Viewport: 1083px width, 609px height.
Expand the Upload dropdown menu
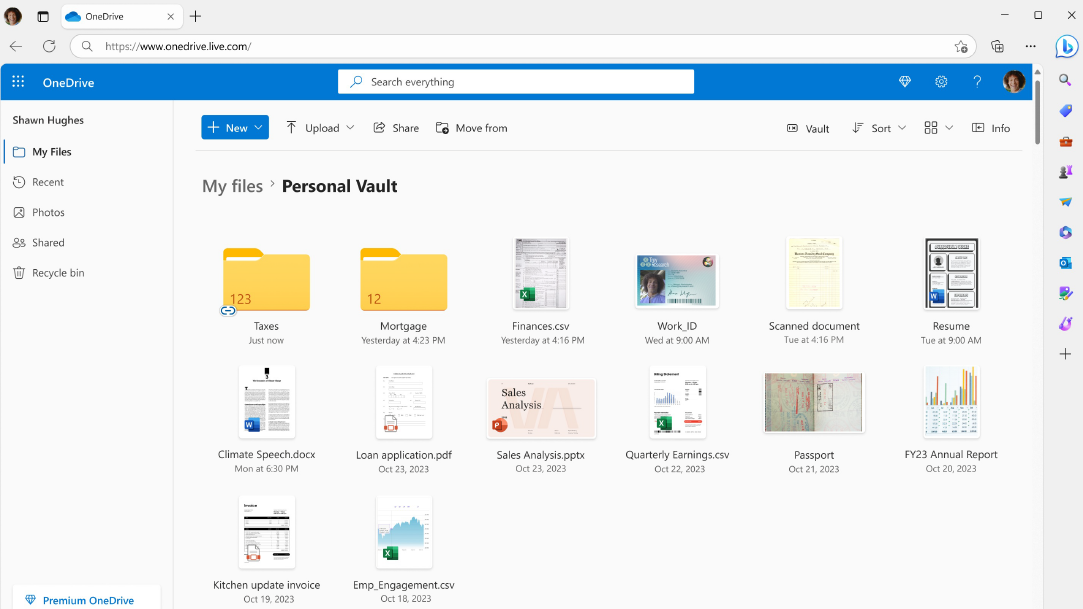[x=320, y=128]
